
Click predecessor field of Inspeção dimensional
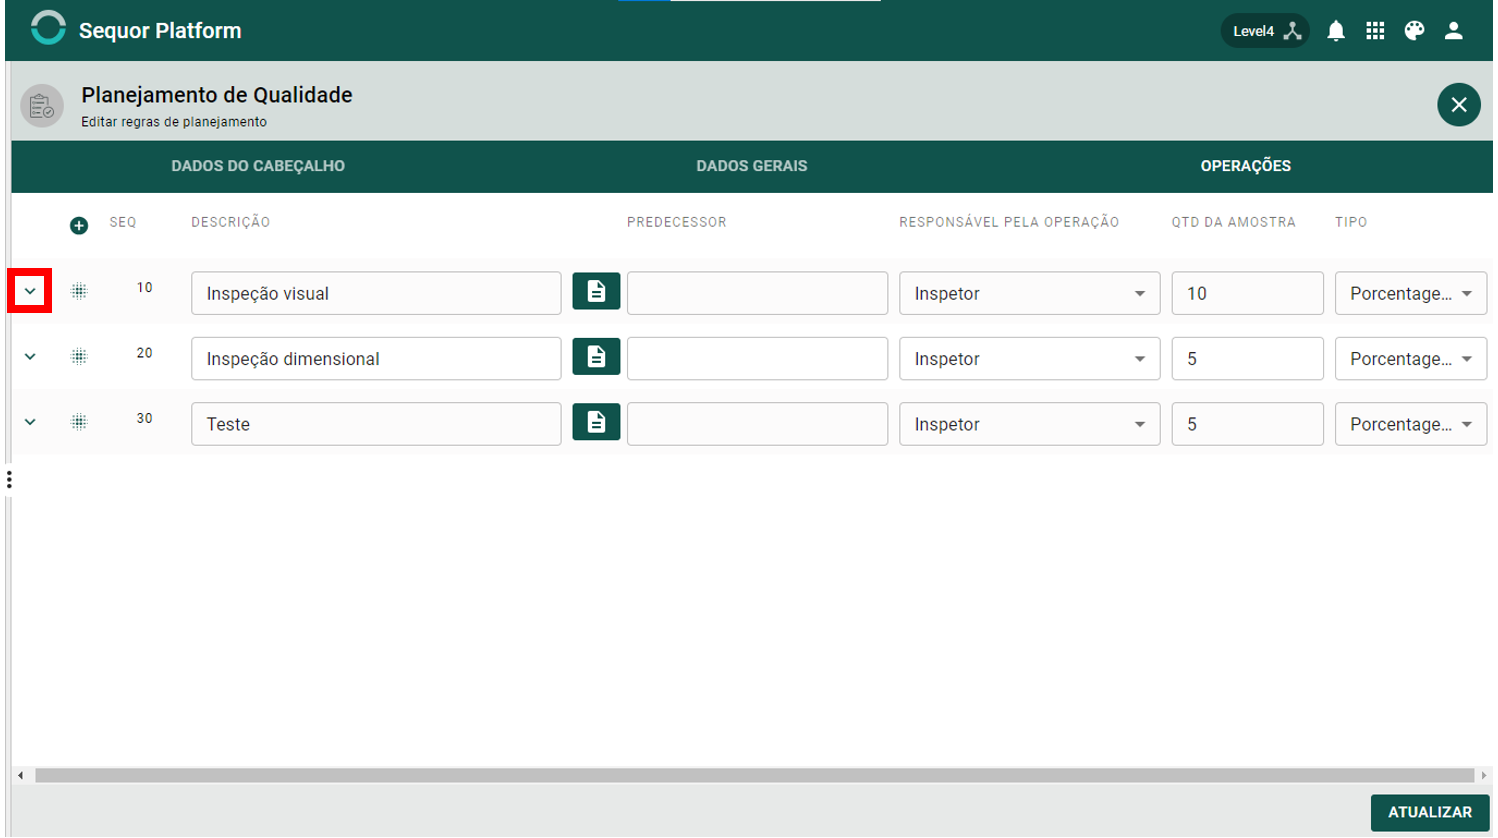[x=757, y=358]
